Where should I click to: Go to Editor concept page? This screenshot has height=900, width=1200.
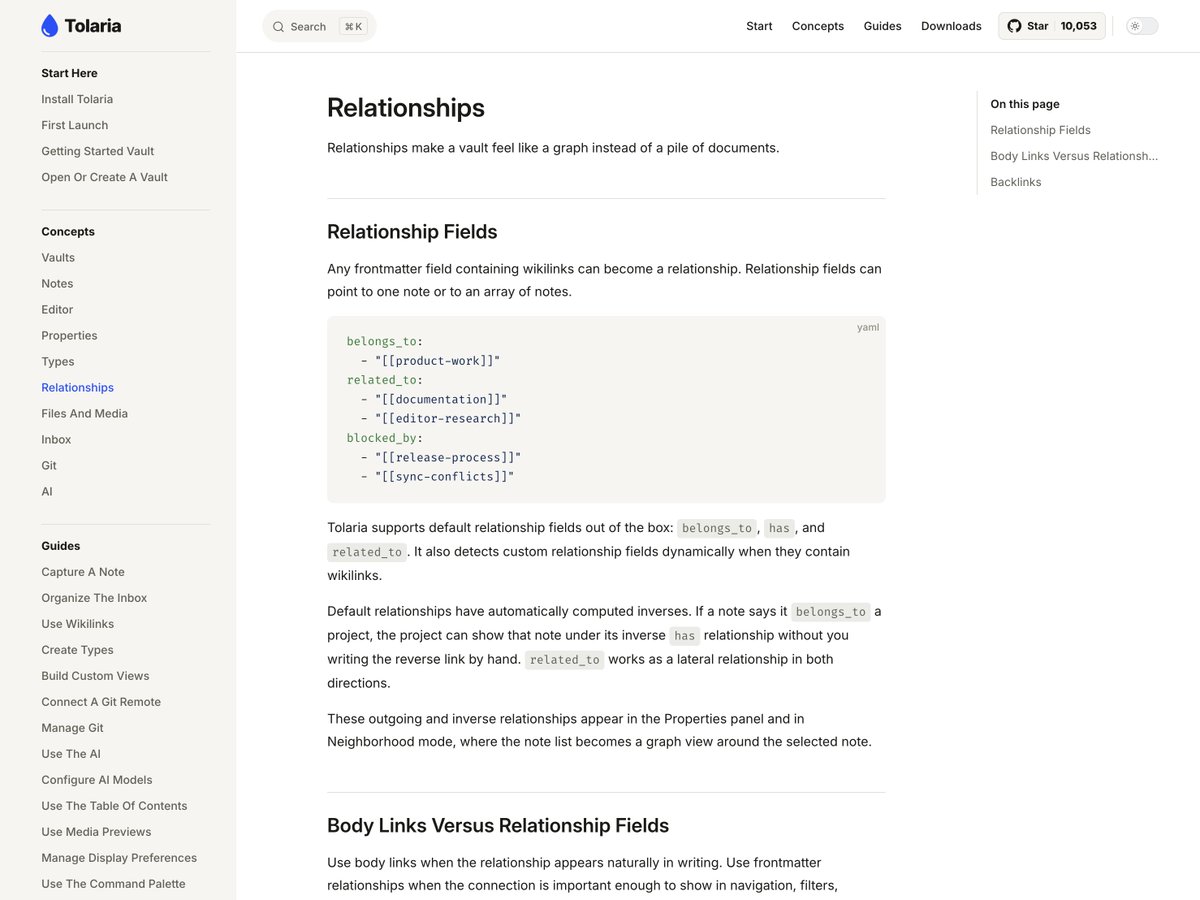pos(57,309)
